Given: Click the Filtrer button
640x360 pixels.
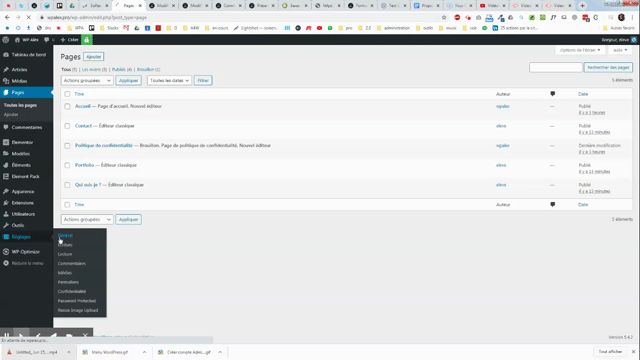Looking at the screenshot, I should 203,80.
